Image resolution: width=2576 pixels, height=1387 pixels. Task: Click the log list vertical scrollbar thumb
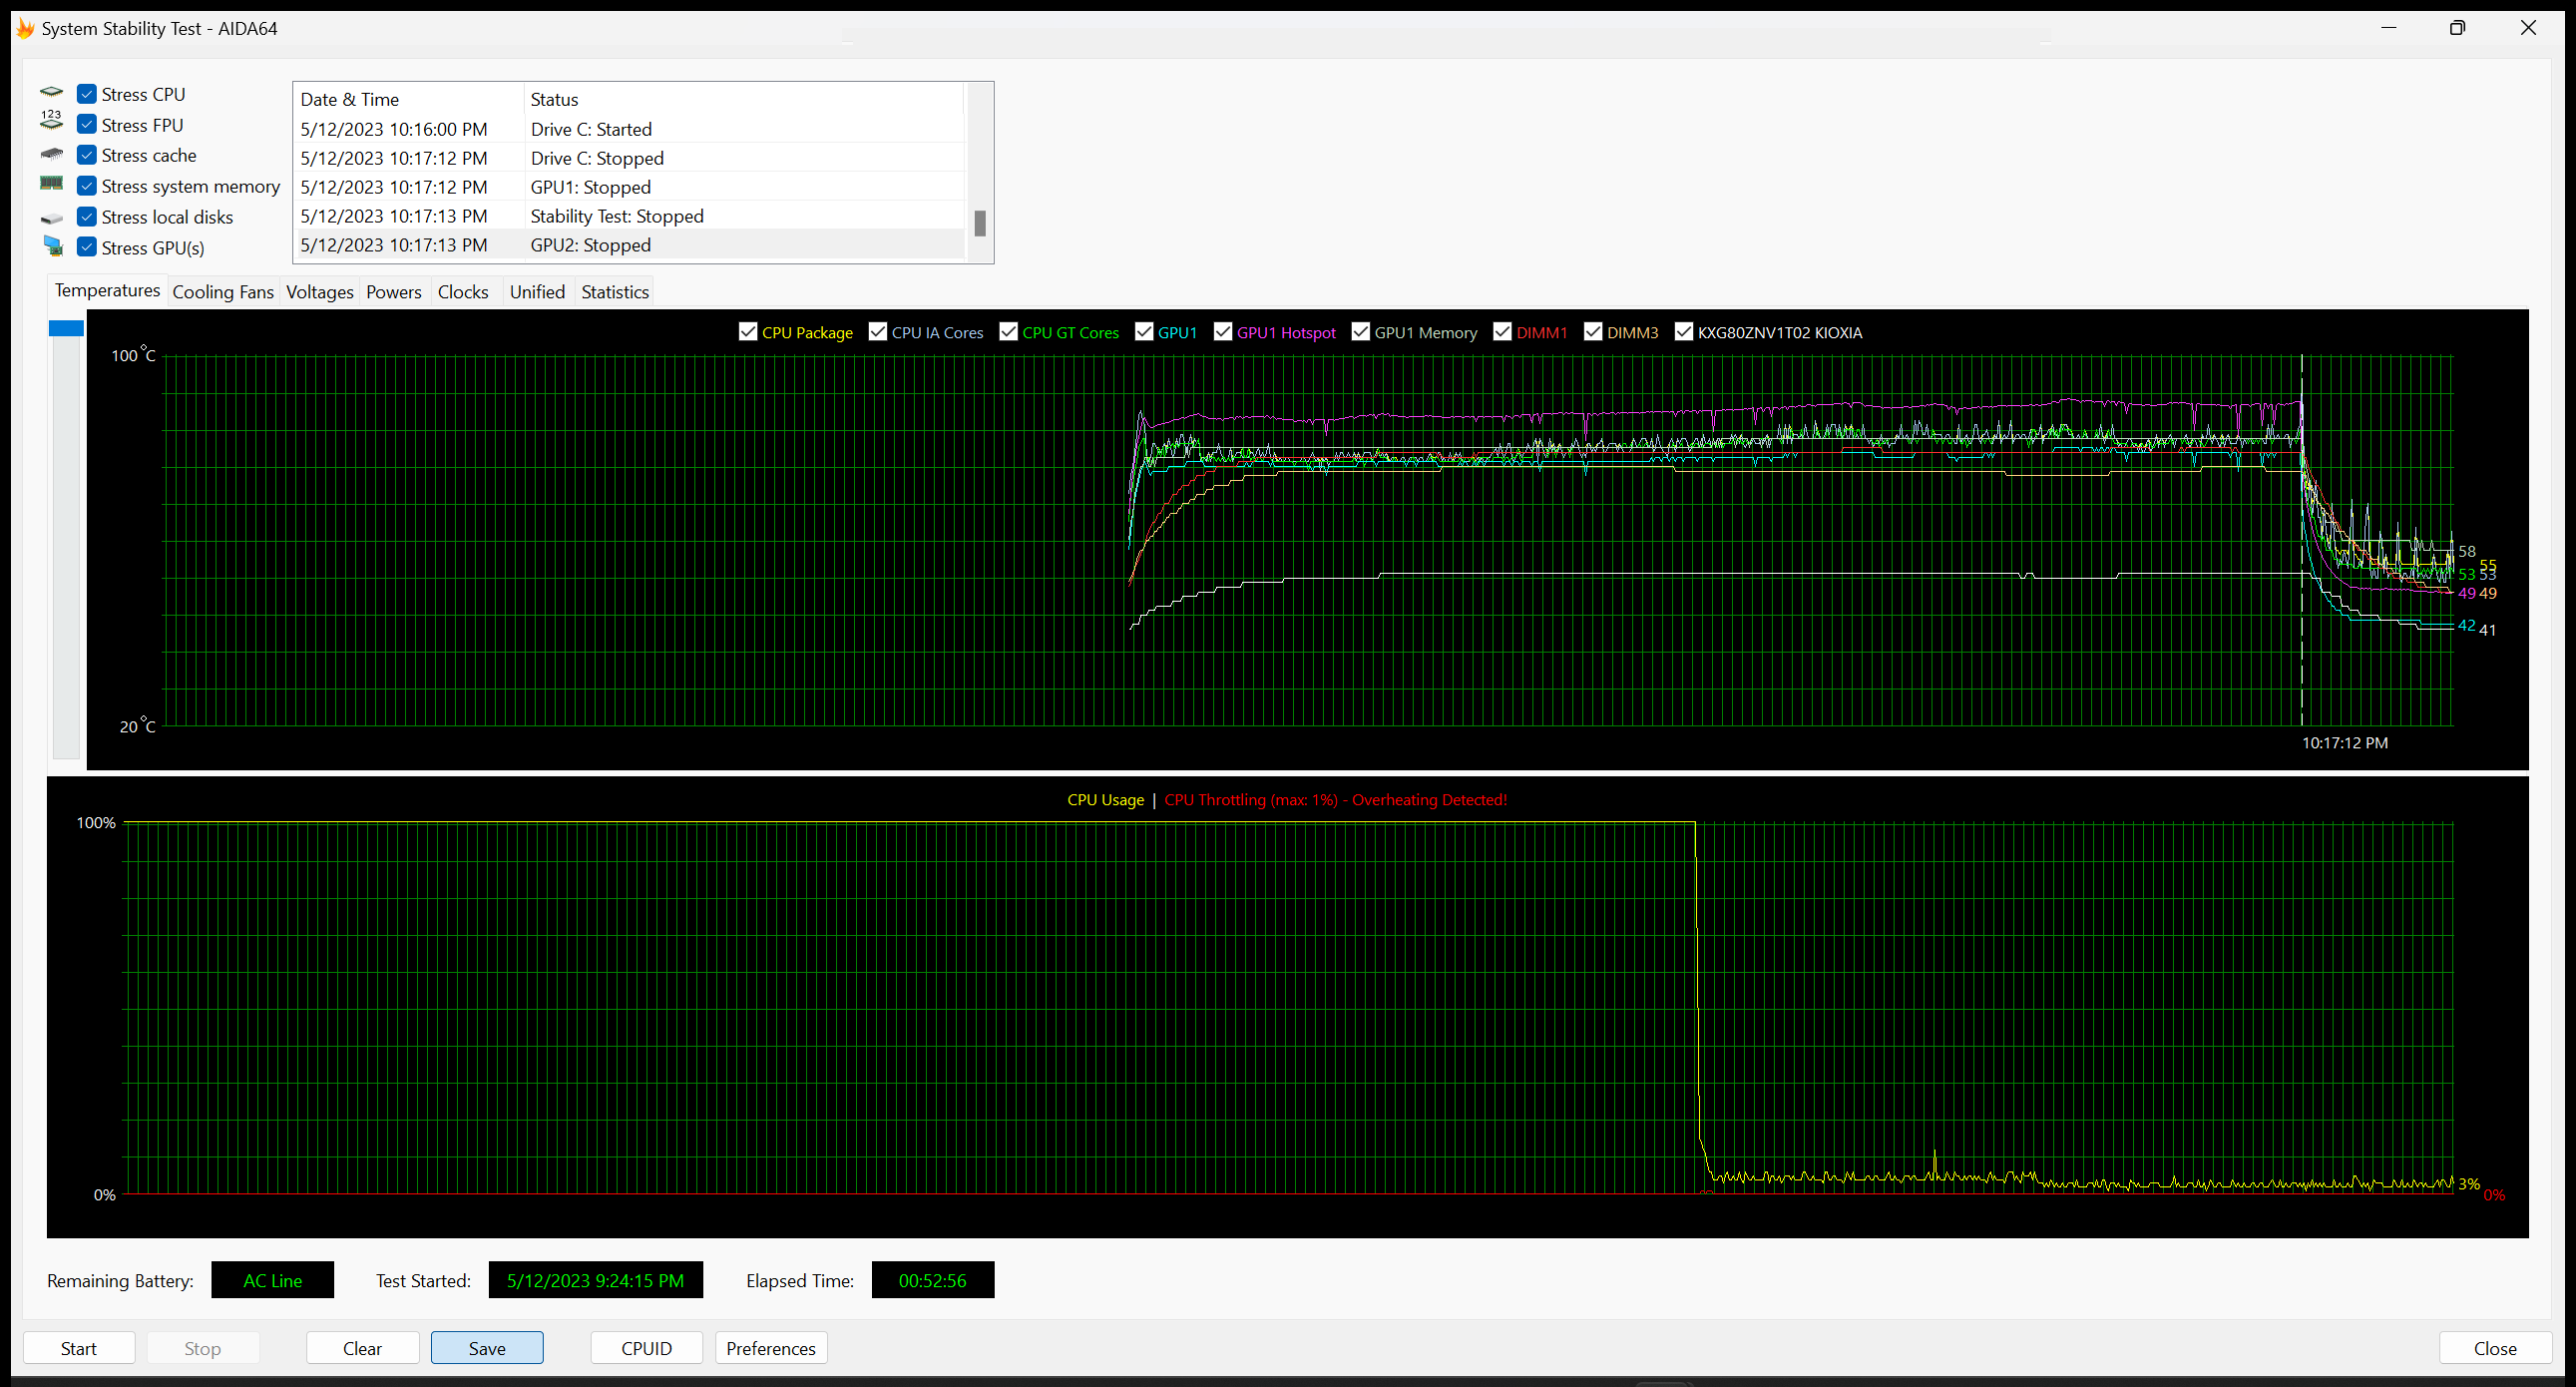coord(979,223)
